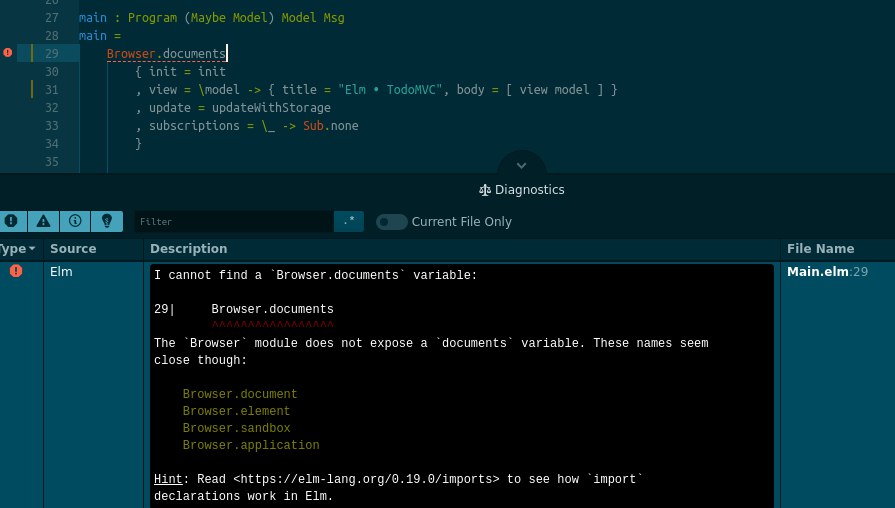Click red error icon in Elm diagnostics row

pyautogui.click(x=16, y=271)
